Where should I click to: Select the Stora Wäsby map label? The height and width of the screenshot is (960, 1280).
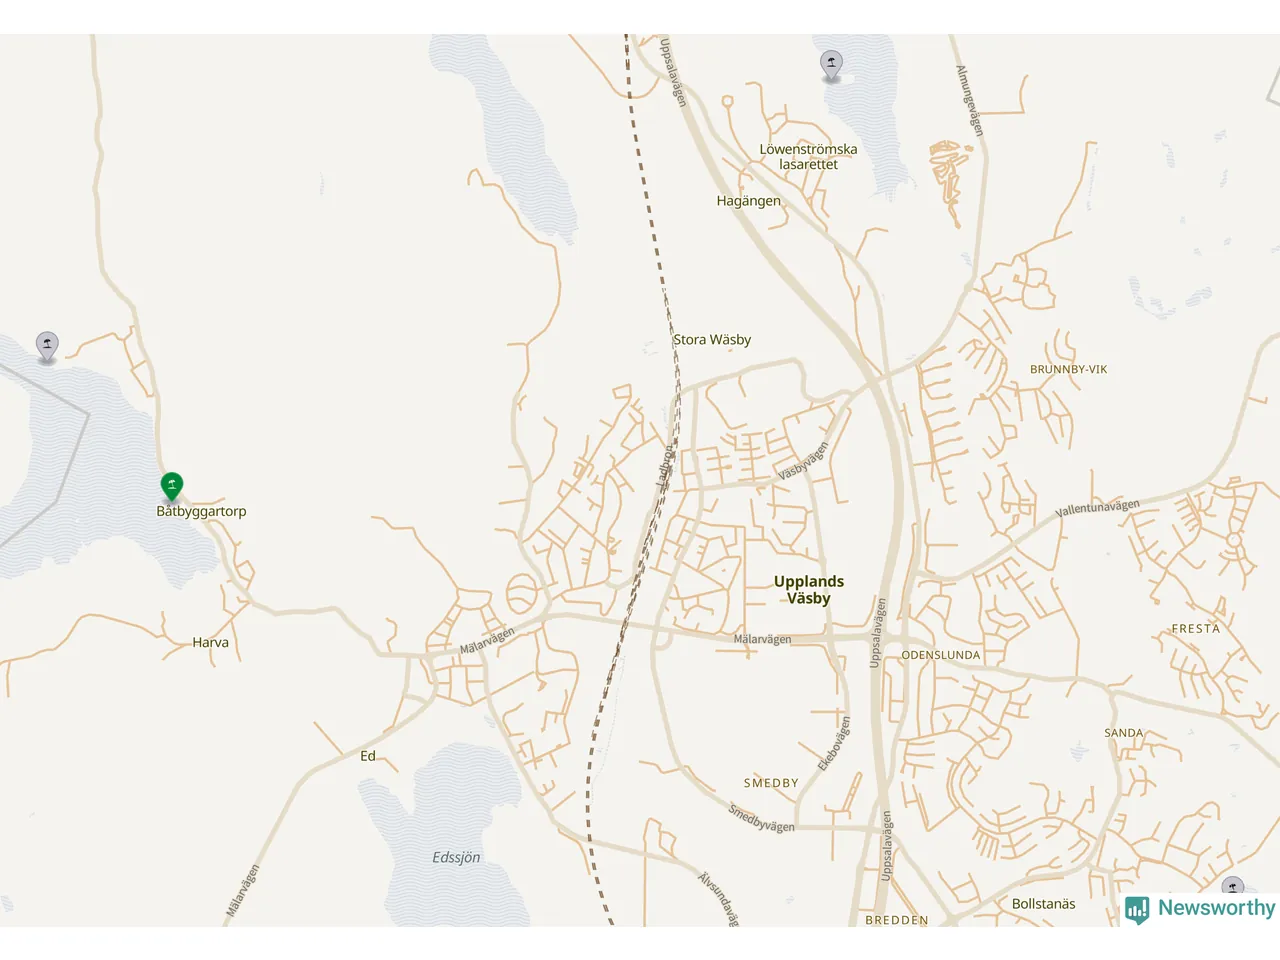[x=712, y=340]
